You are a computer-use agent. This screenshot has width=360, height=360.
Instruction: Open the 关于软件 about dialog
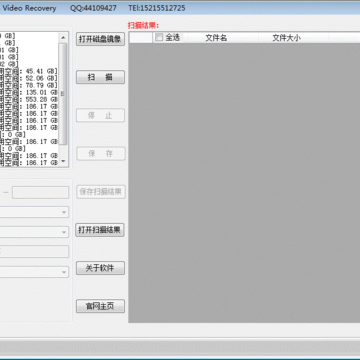(x=100, y=268)
